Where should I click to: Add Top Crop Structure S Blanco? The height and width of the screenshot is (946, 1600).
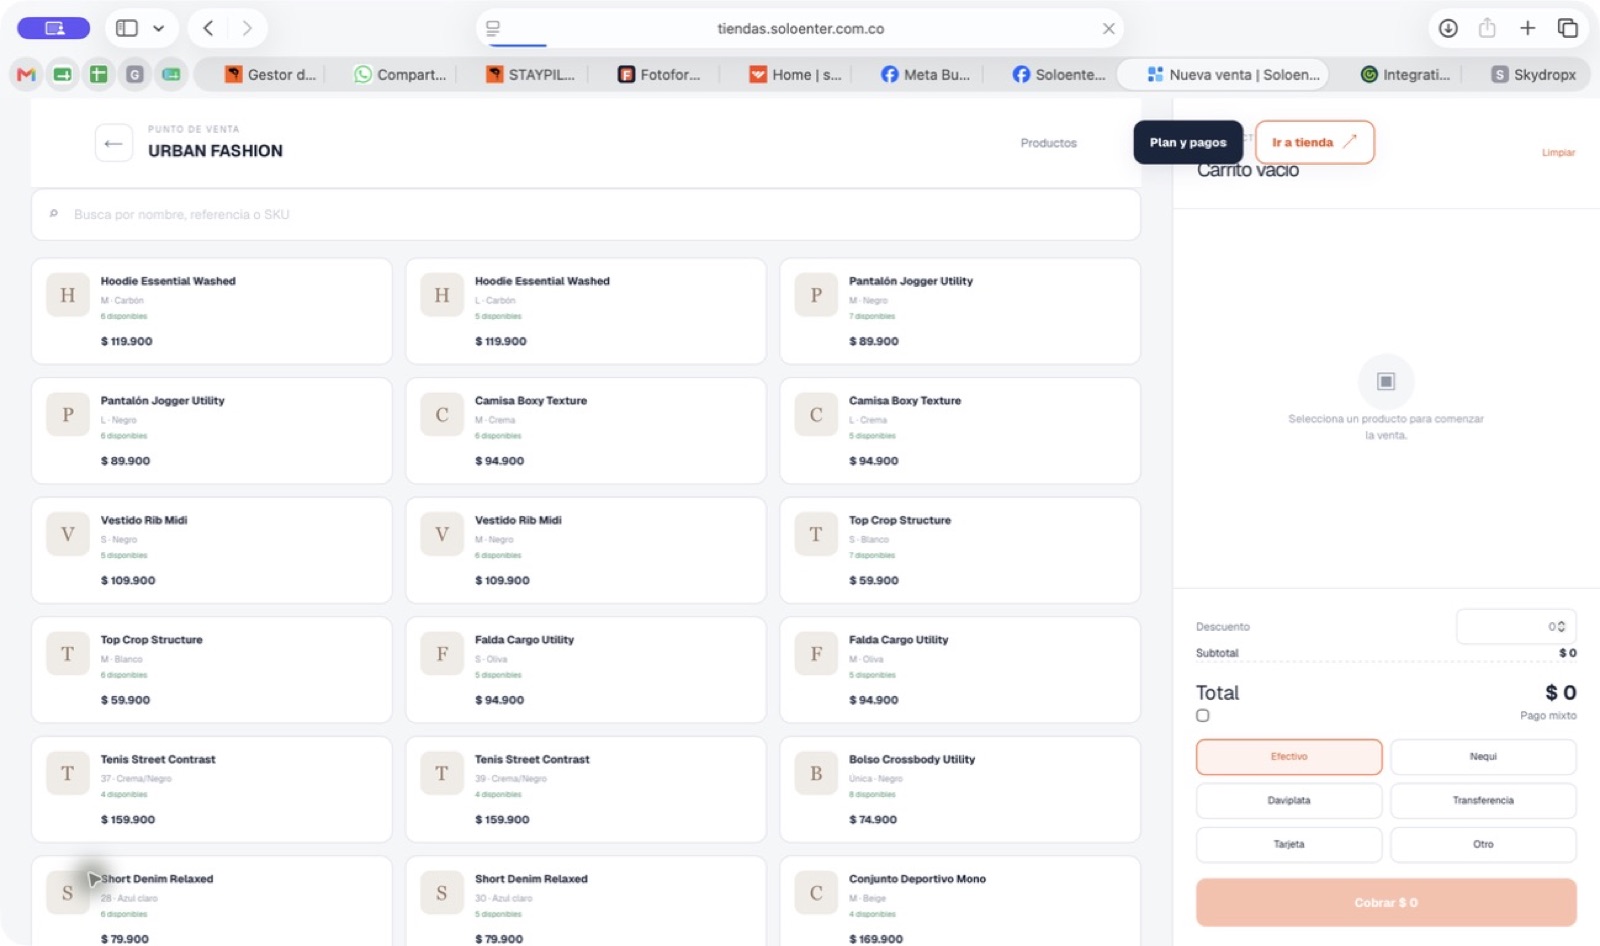pyautogui.click(x=960, y=550)
